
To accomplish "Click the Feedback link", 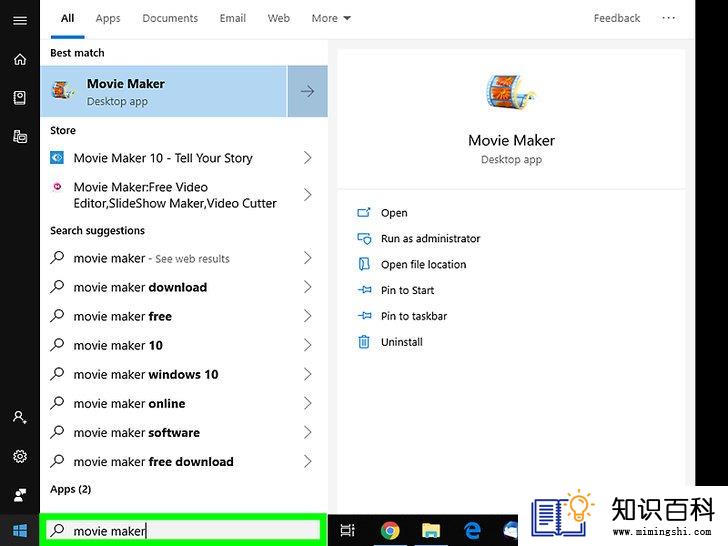I will click(617, 18).
